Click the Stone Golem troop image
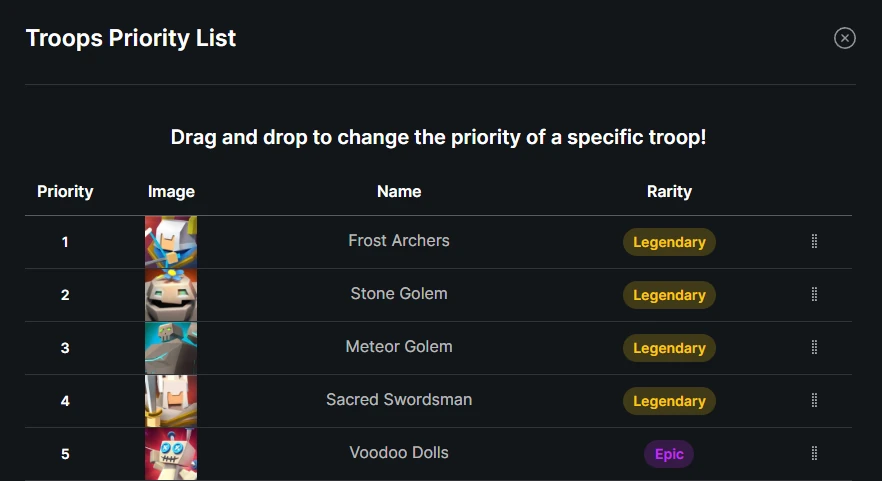The height and width of the screenshot is (481, 882). (x=171, y=295)
